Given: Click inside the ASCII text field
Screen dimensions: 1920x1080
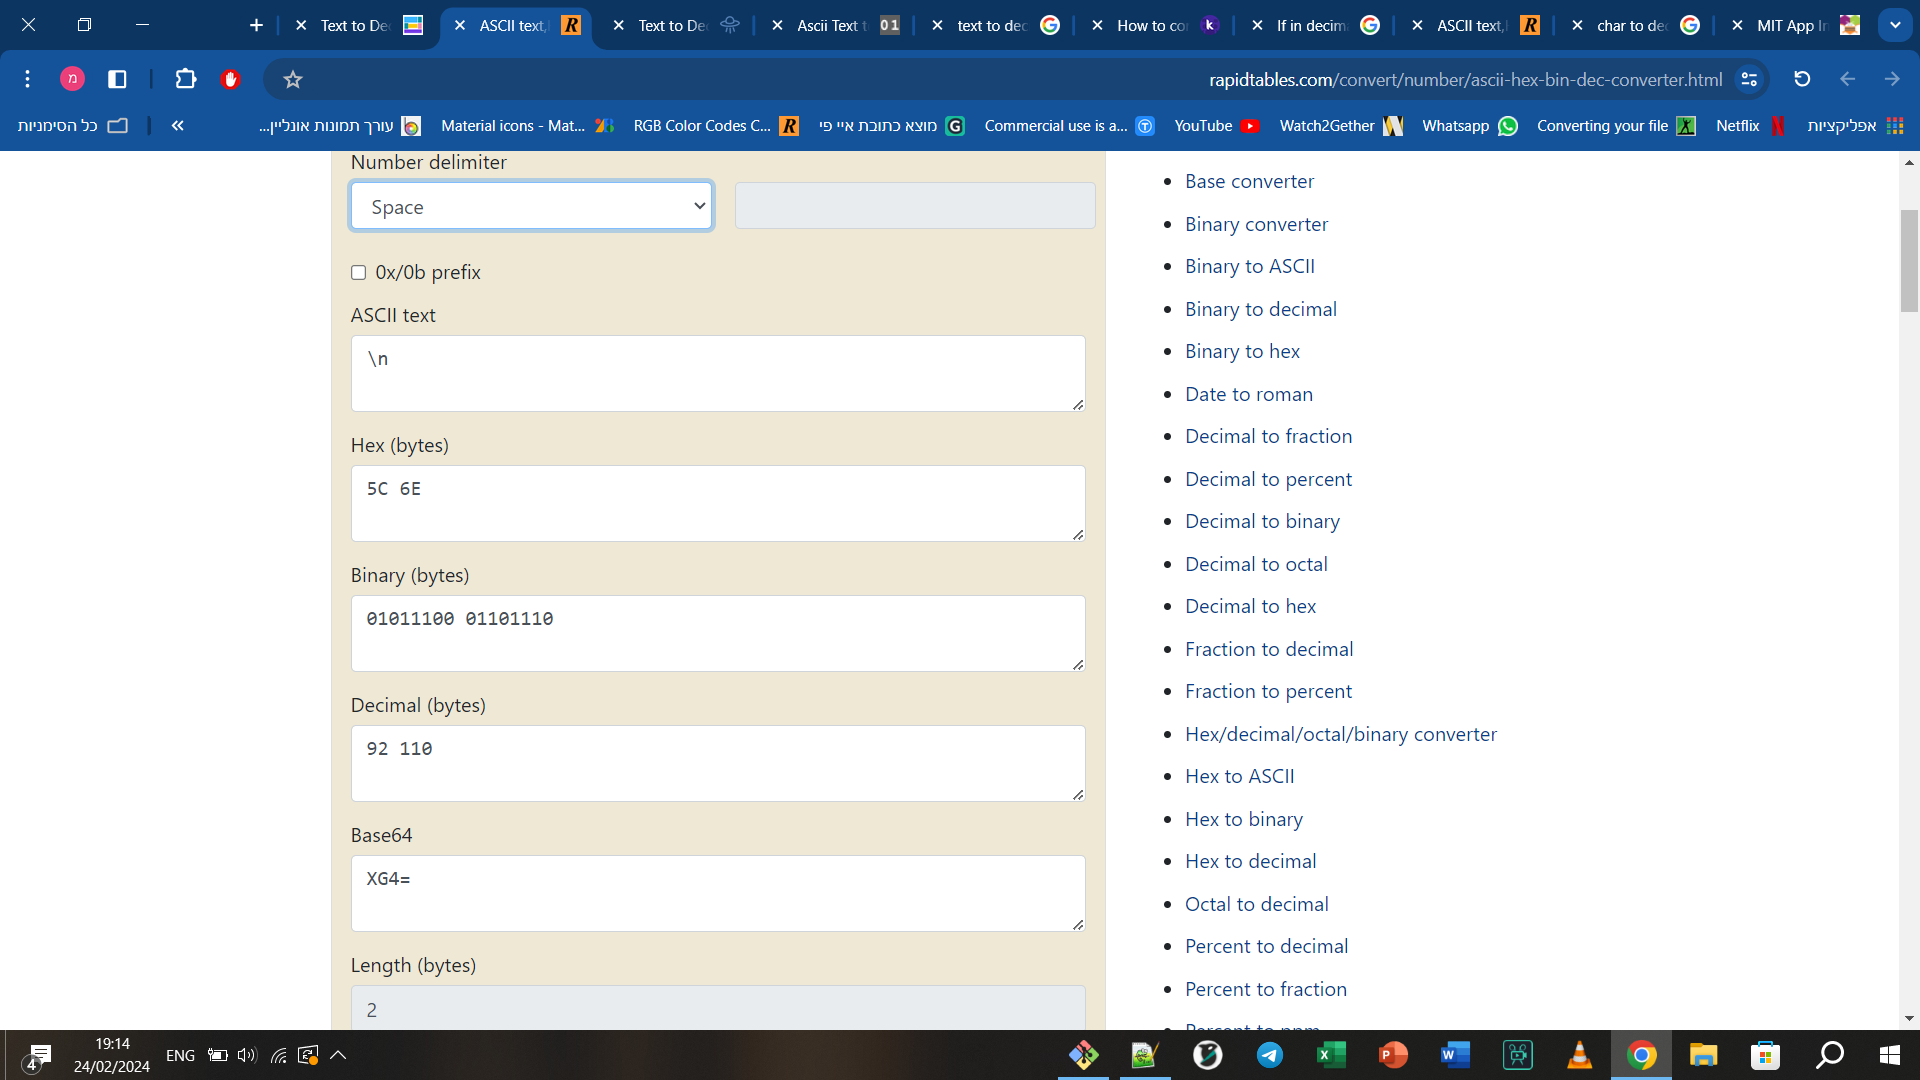Looking at the screenshot, I should coord(717,373).
